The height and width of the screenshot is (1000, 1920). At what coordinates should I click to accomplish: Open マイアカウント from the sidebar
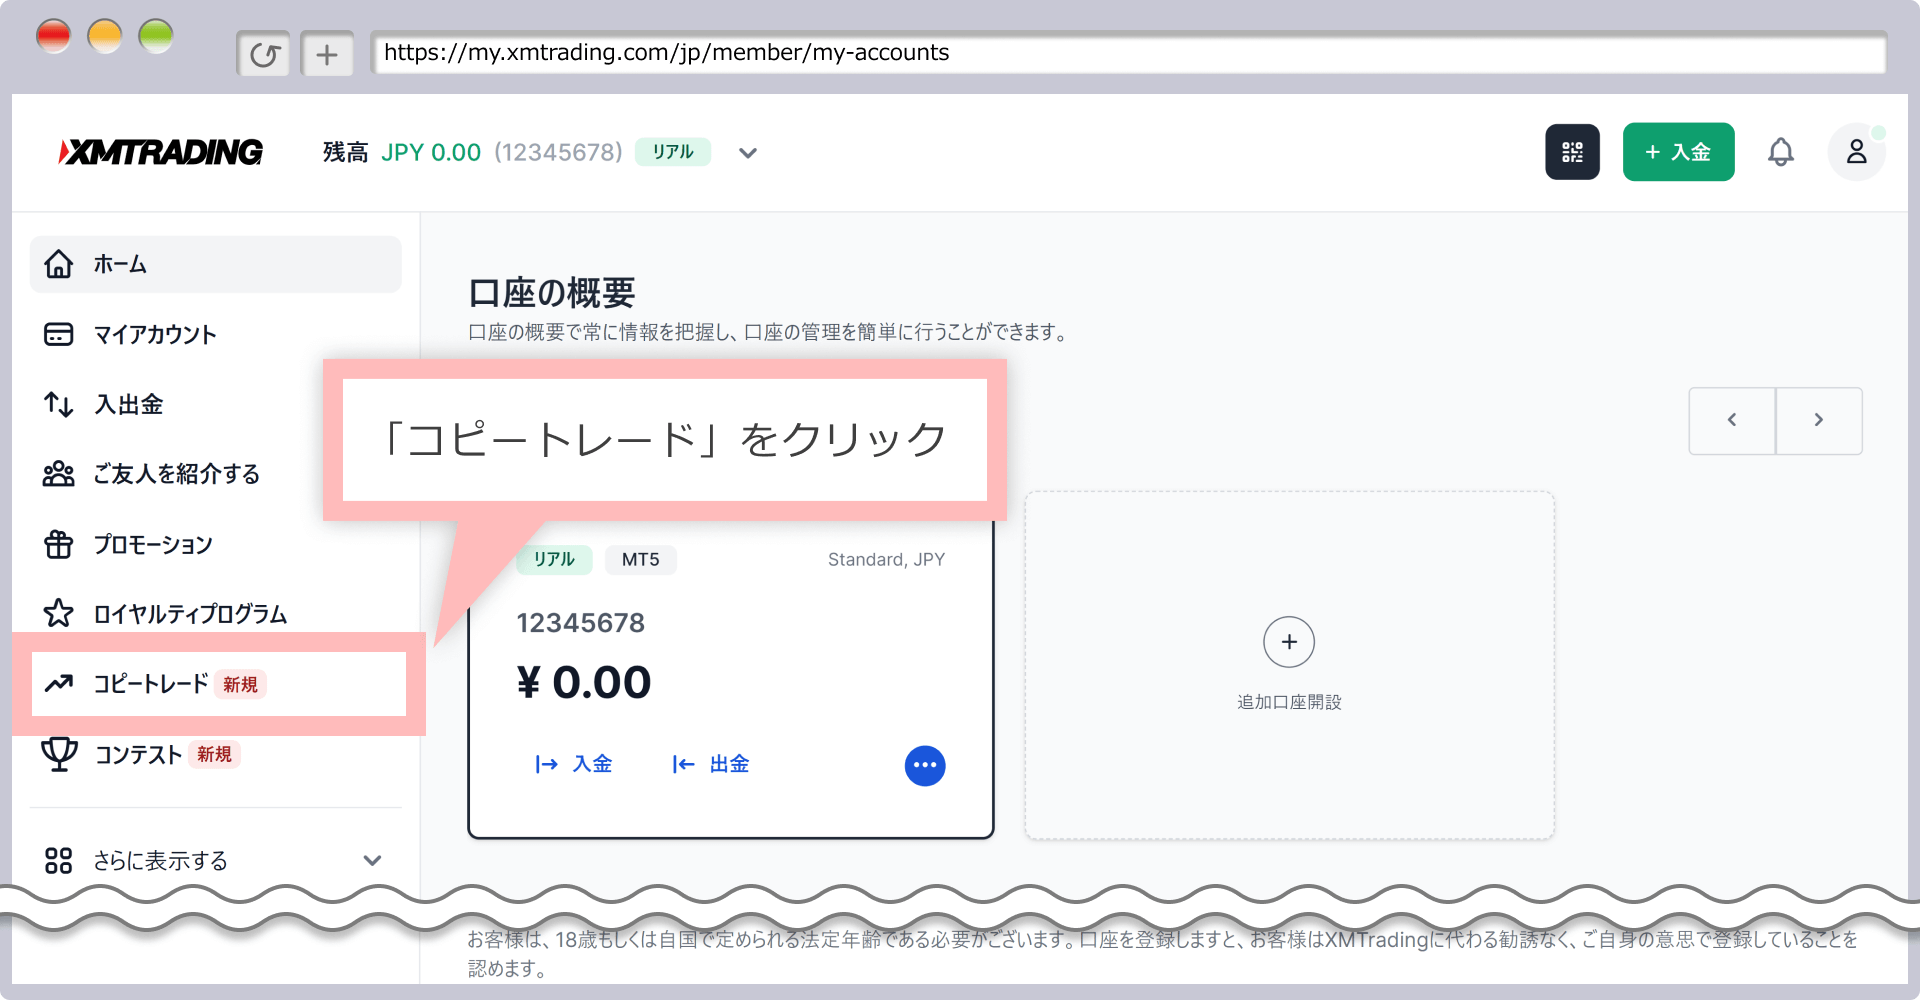(154, 334)
